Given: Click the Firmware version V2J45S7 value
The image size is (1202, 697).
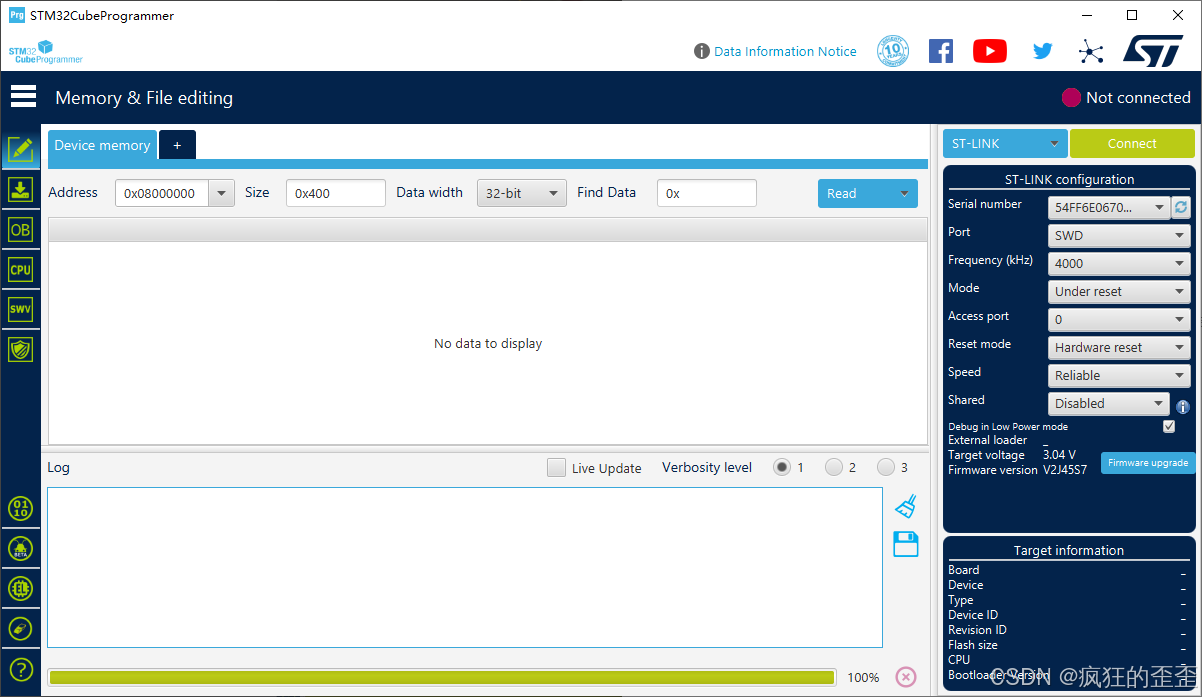Looking at the screenshot, I should [1065, 470].
